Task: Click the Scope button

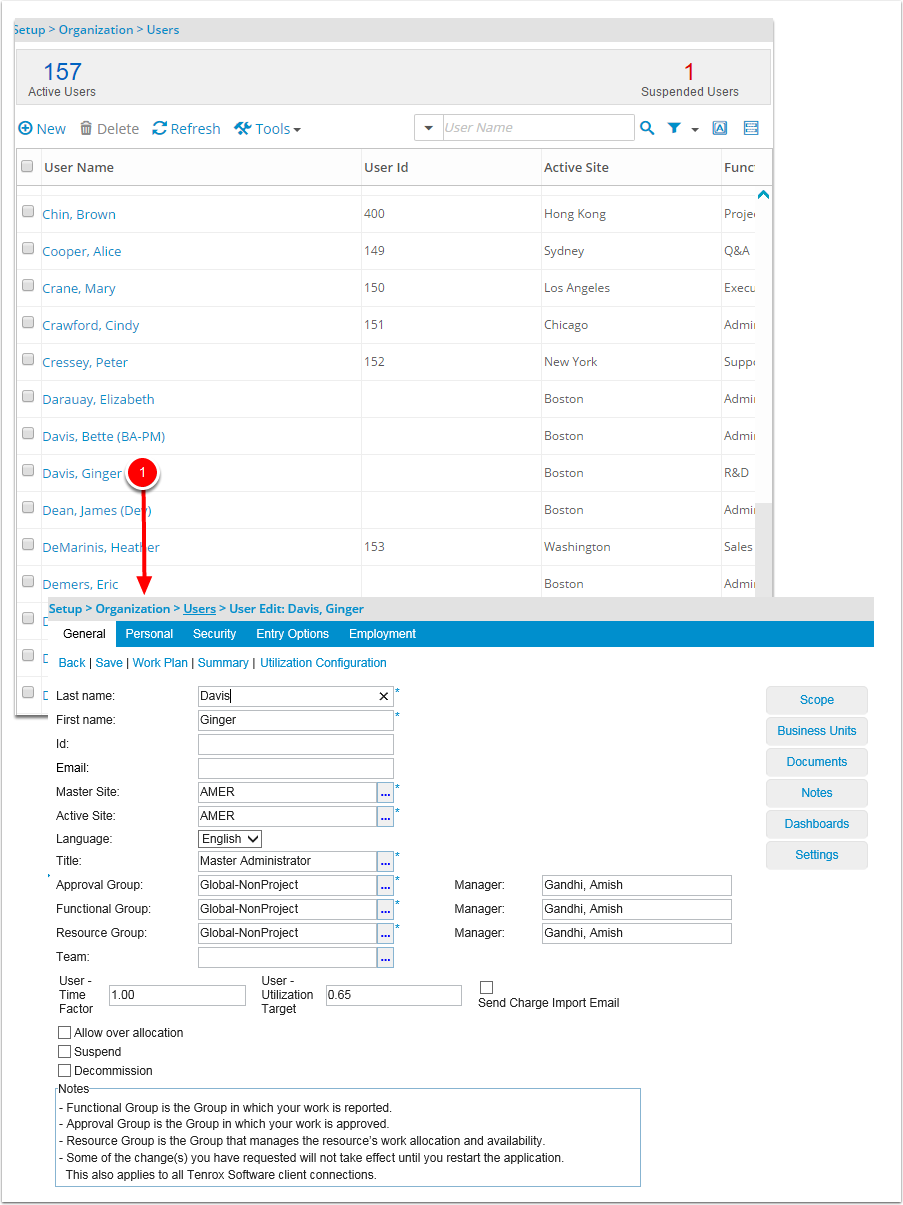Action: (x=817, y=700)
